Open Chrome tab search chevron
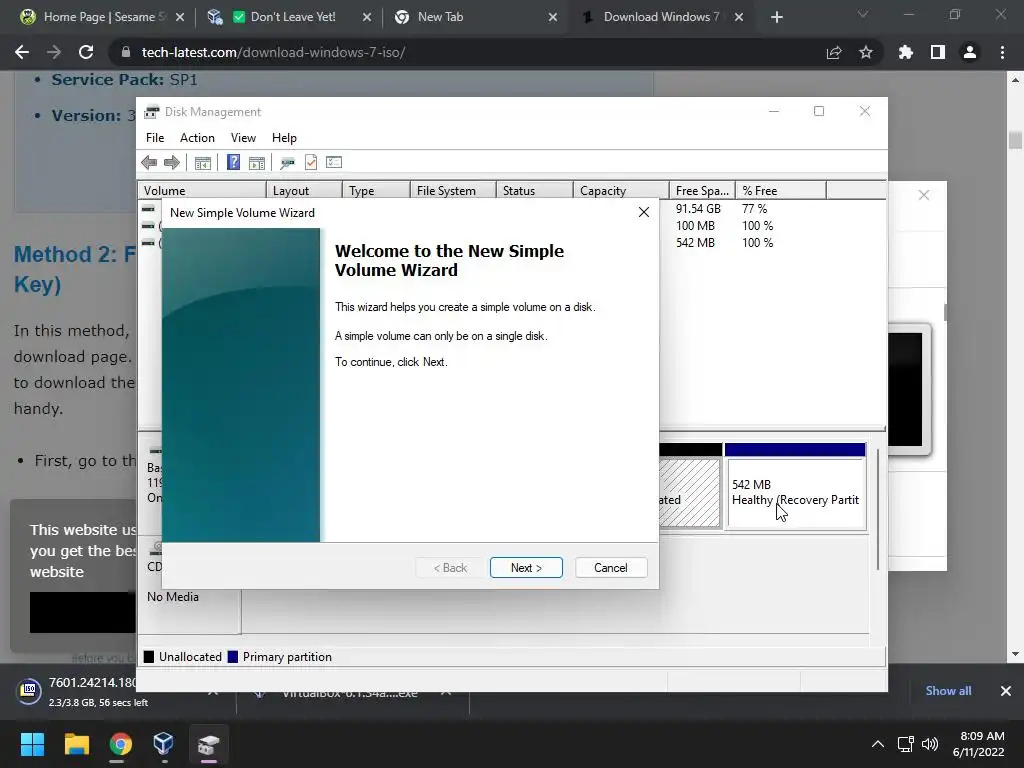The width and height of the screenshot is (1024, 768). 863,14
